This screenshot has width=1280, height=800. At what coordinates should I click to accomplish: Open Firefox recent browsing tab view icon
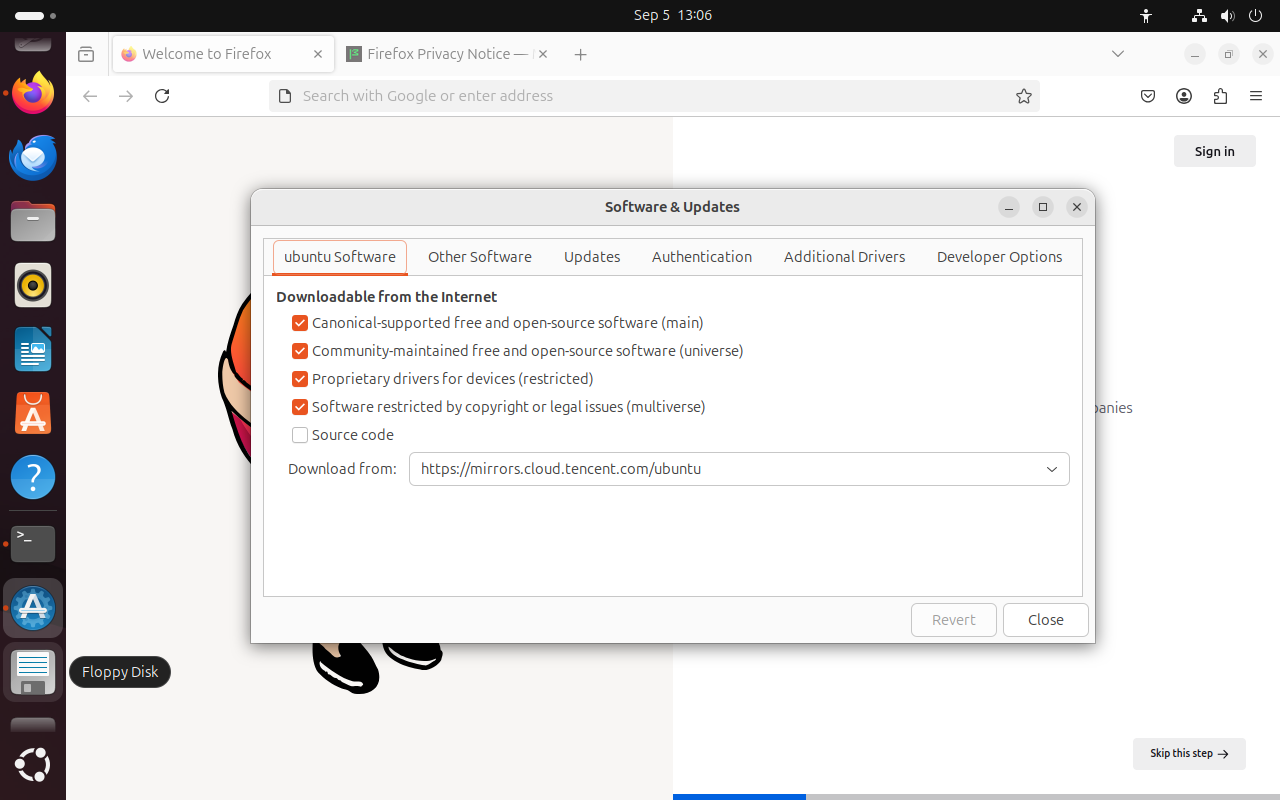[86, 54]
